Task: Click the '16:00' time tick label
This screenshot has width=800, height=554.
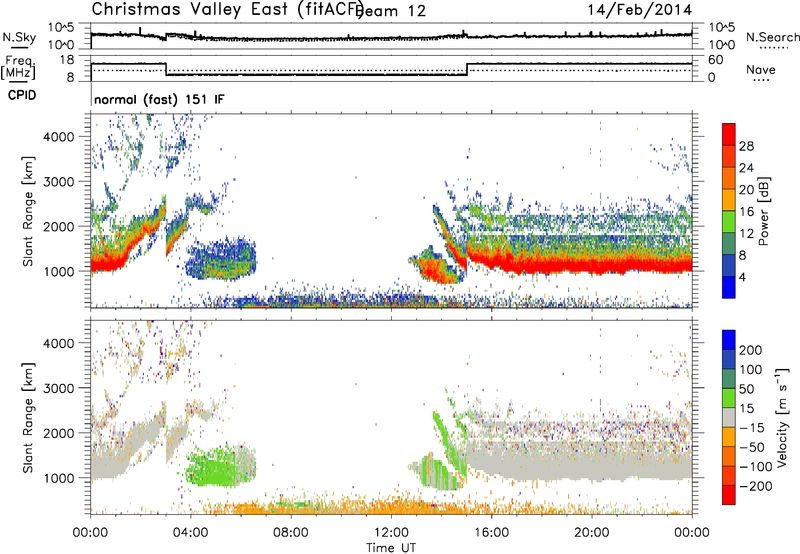Action: pos(491,533)
